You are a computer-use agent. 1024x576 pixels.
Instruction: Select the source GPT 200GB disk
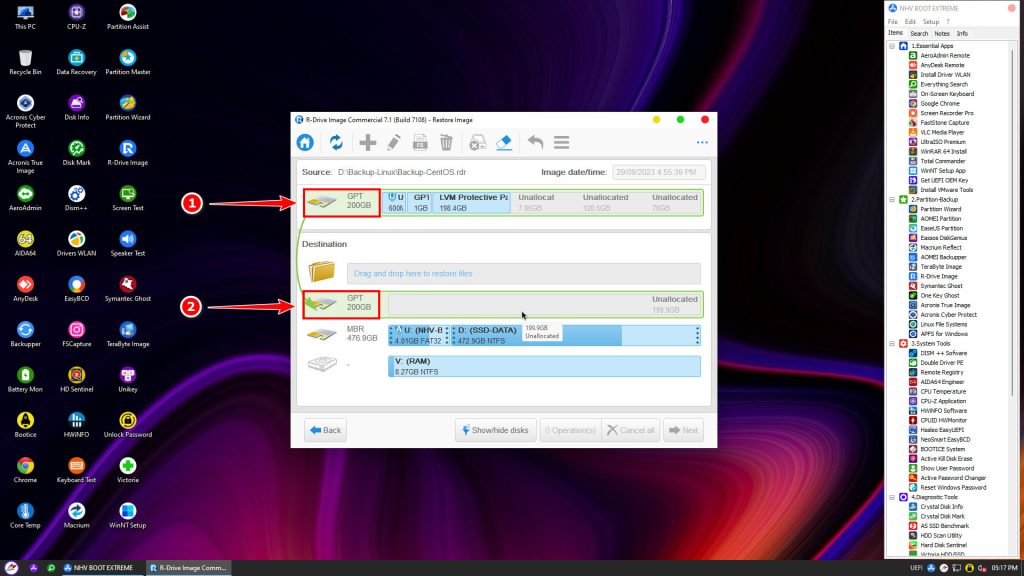(342, 202)
